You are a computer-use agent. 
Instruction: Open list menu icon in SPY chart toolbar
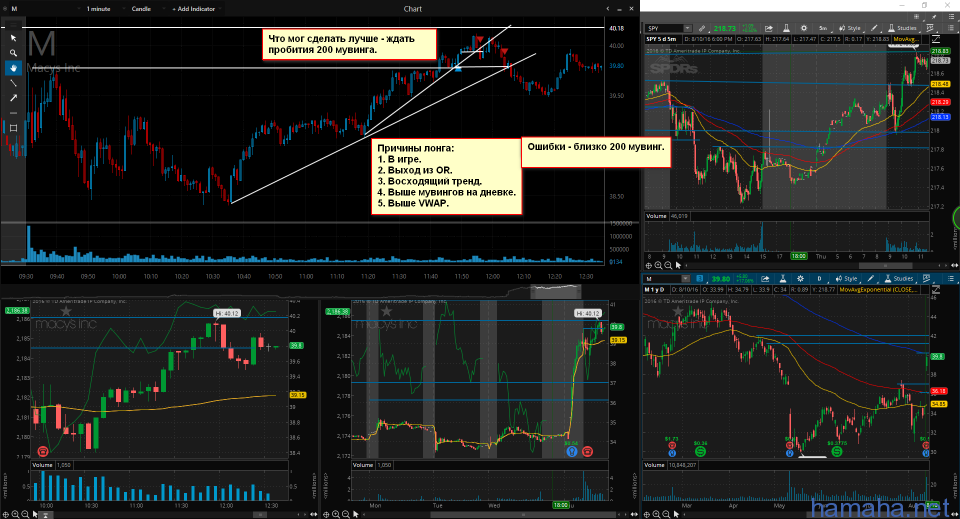[x=951, y=28]
